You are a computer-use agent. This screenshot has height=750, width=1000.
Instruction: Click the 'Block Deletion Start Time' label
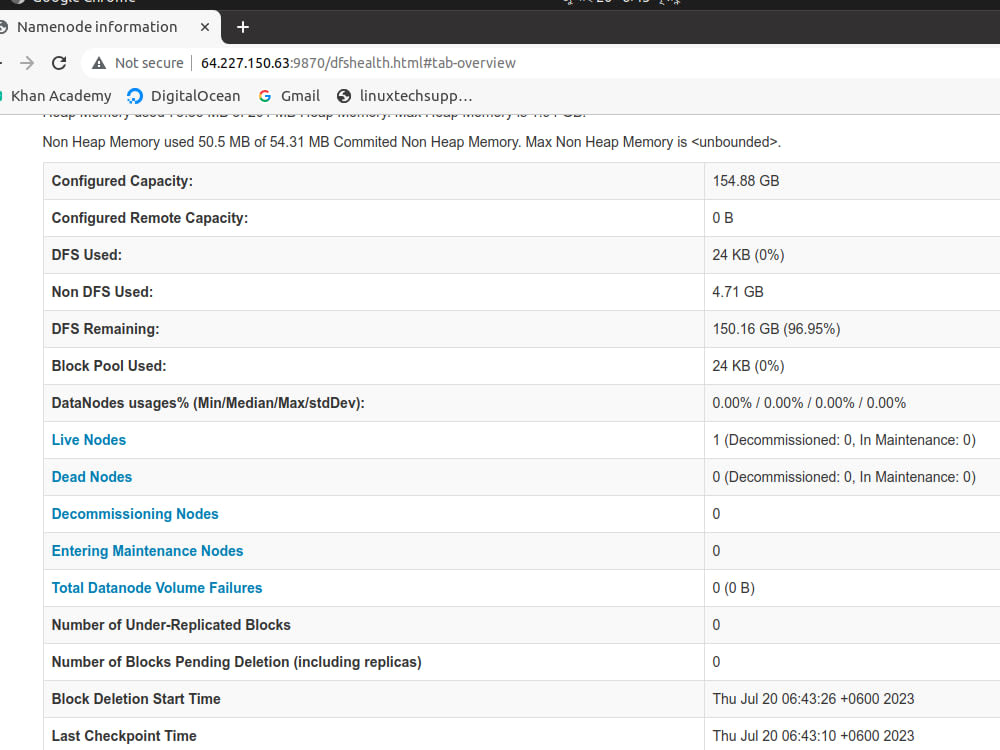pos(136,699)
